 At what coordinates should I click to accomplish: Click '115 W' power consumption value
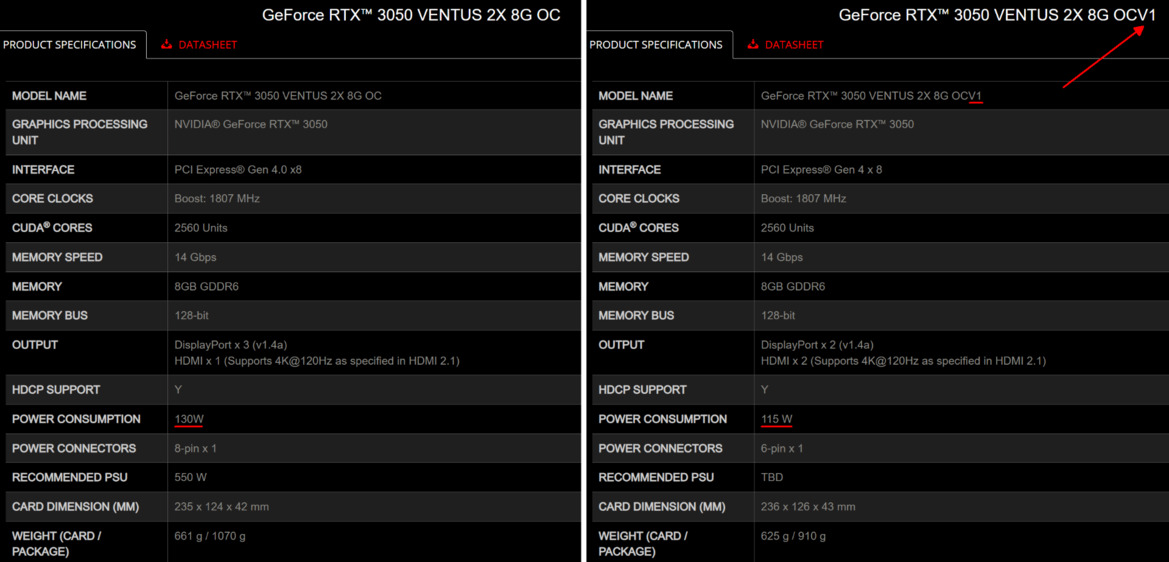(777, 419)
